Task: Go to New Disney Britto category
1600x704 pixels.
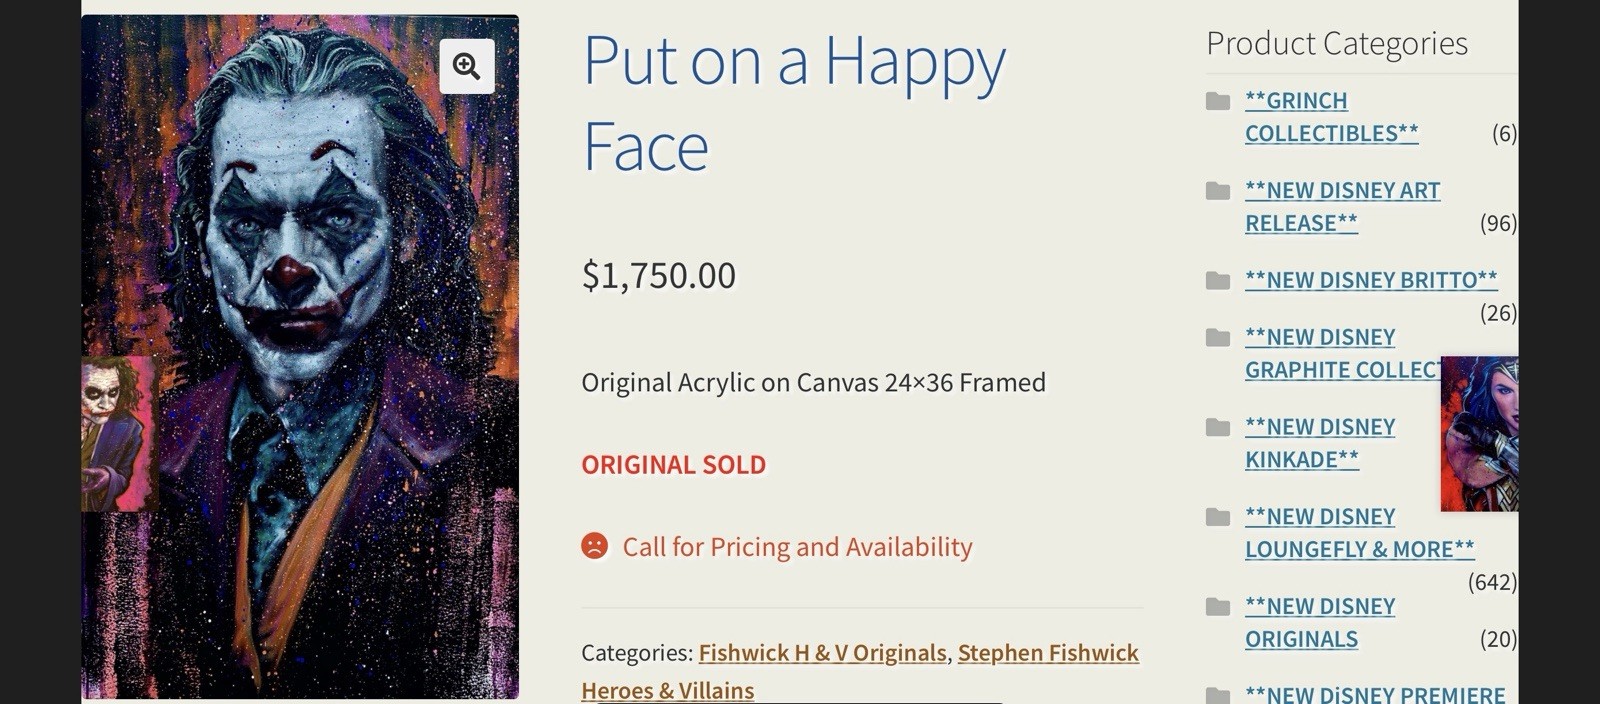Action: [x=1370, y=281]
